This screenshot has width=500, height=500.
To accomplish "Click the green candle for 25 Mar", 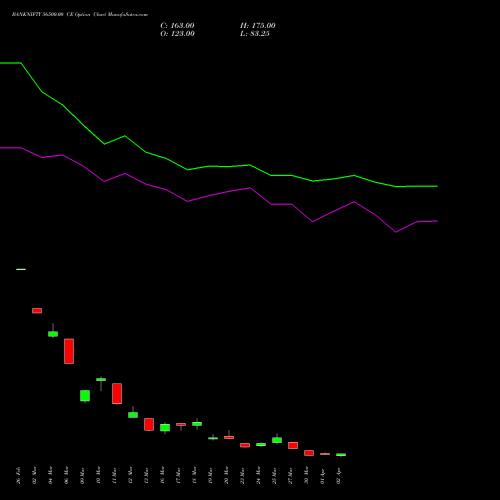I will [277, 440].
